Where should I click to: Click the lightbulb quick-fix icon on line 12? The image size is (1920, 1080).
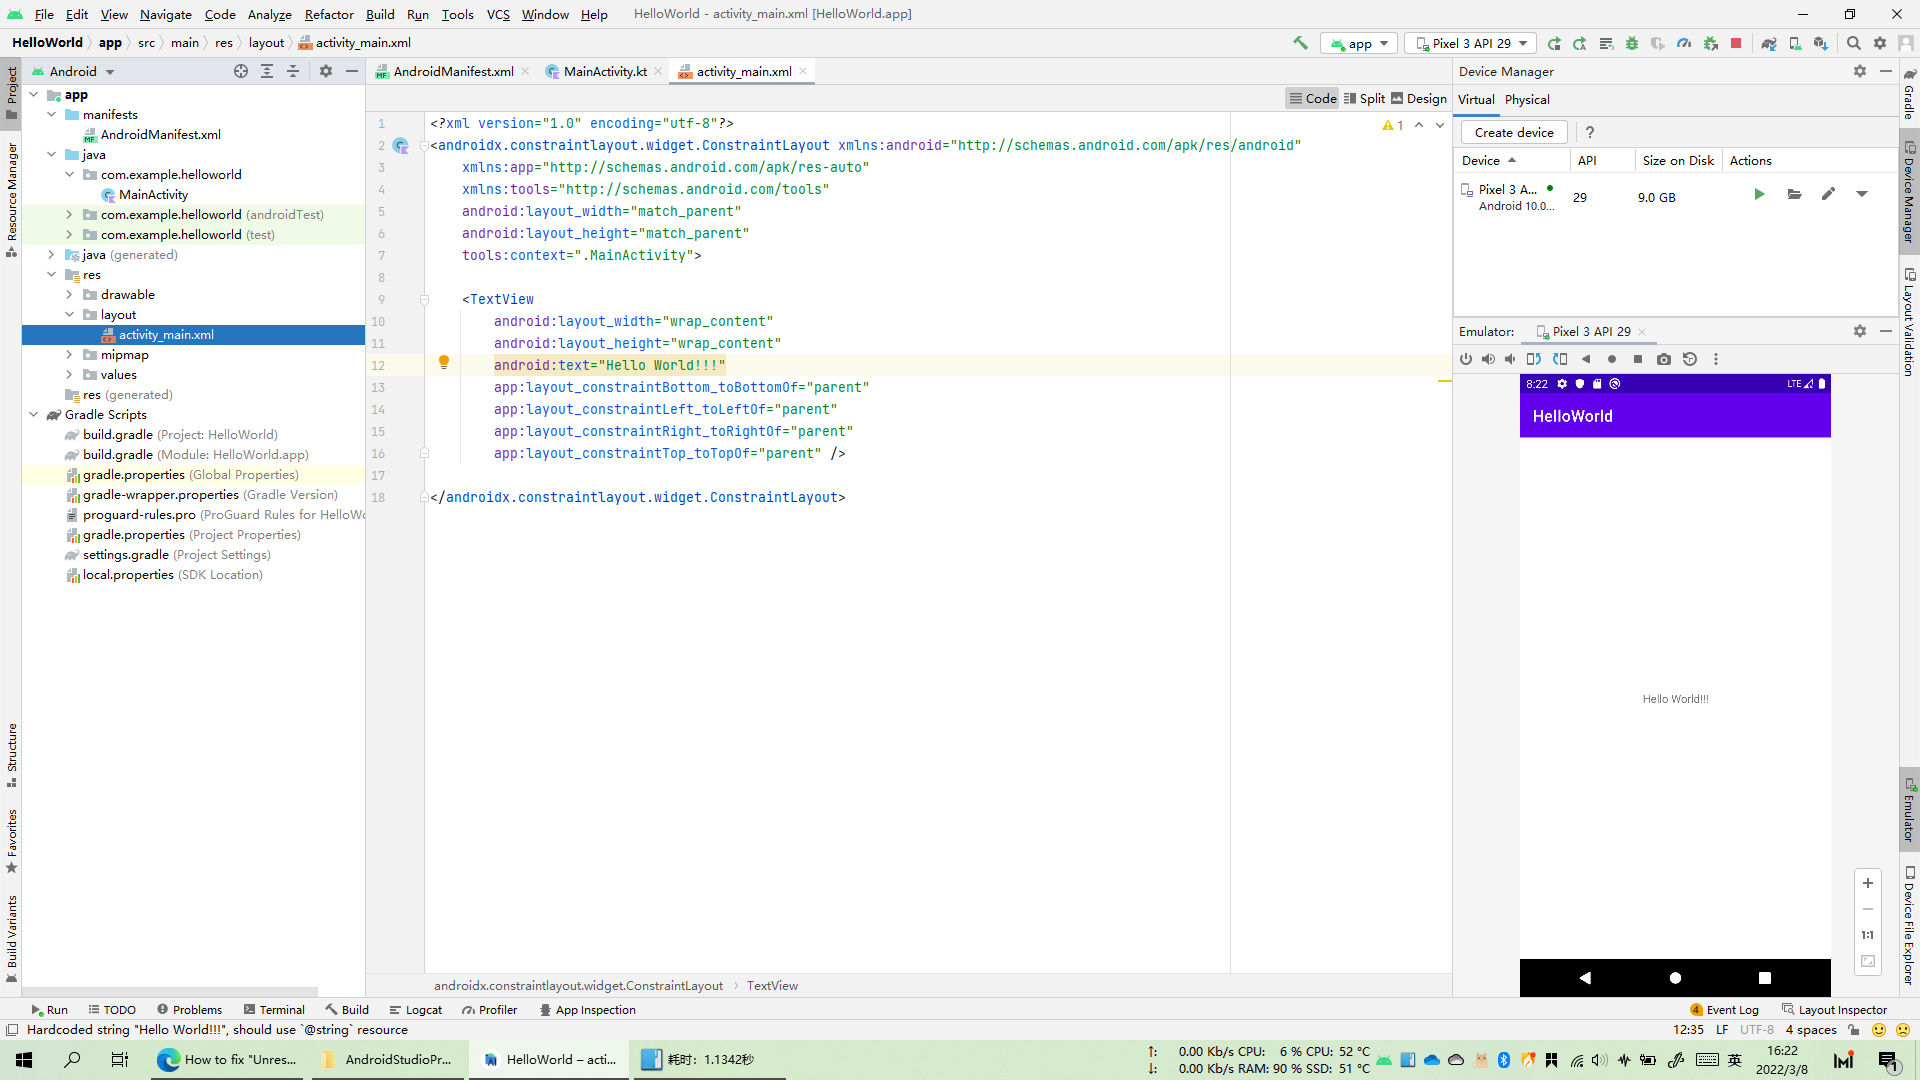[444, 362]
